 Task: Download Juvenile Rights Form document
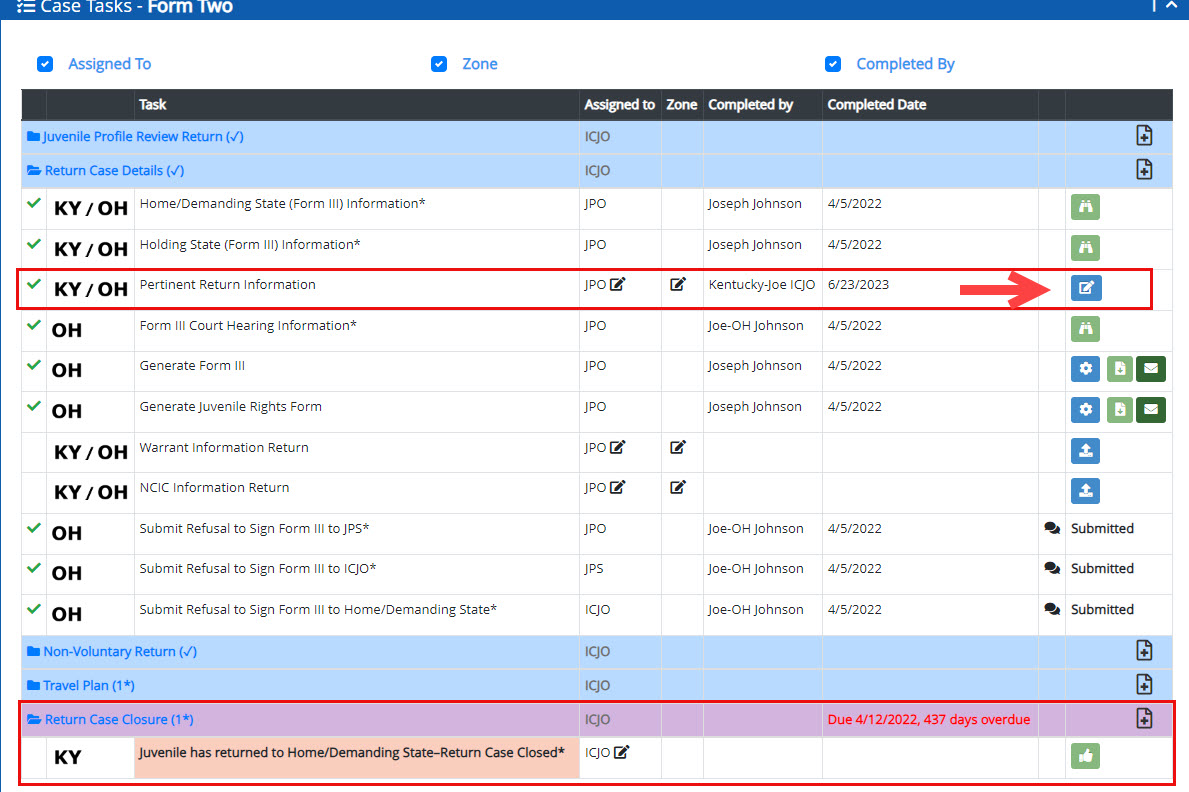(1119, 410)
